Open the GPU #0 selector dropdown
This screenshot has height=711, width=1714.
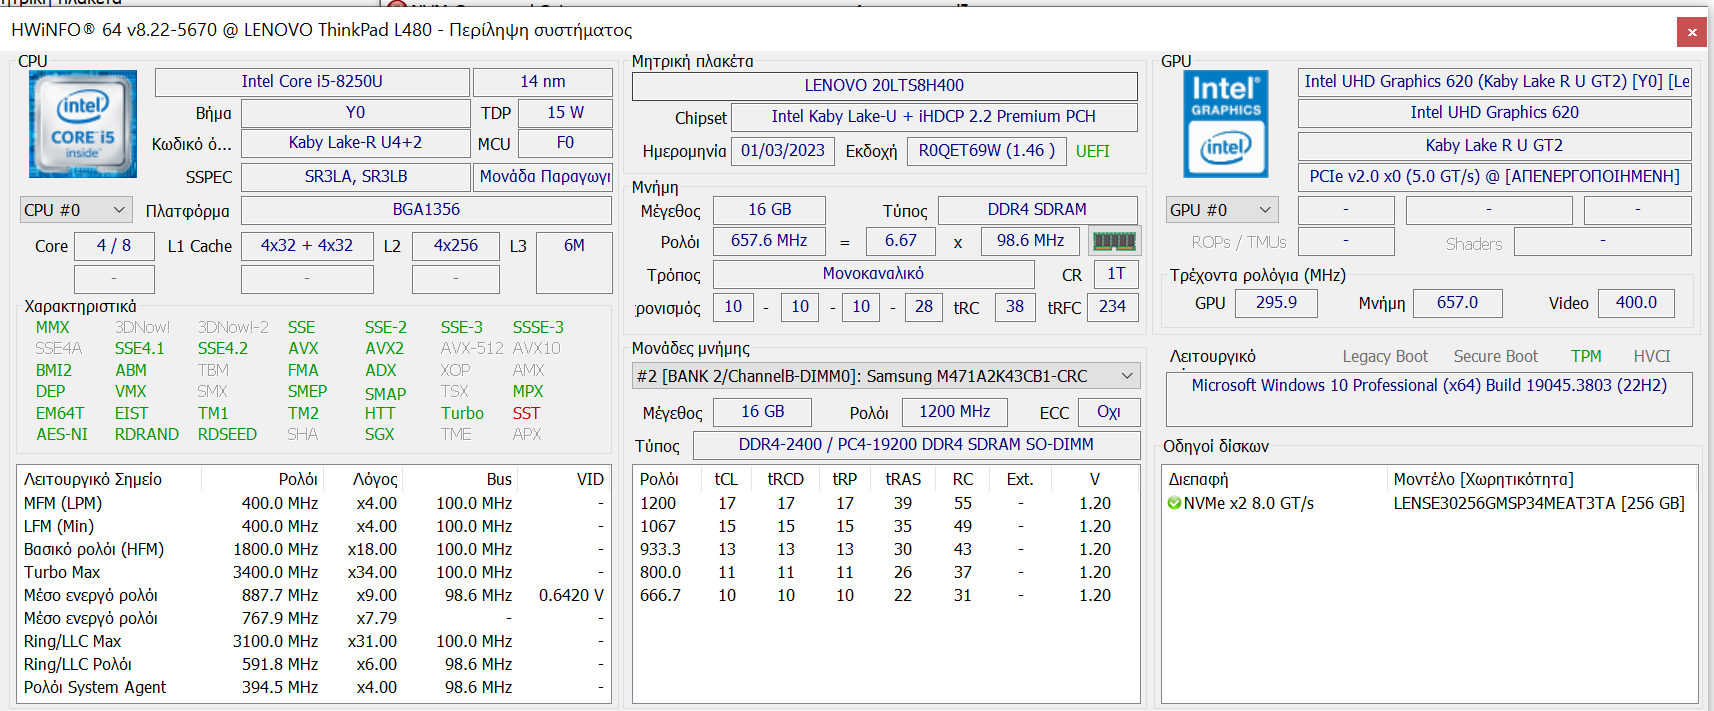pyautogui.click(x=1222, y=210)
